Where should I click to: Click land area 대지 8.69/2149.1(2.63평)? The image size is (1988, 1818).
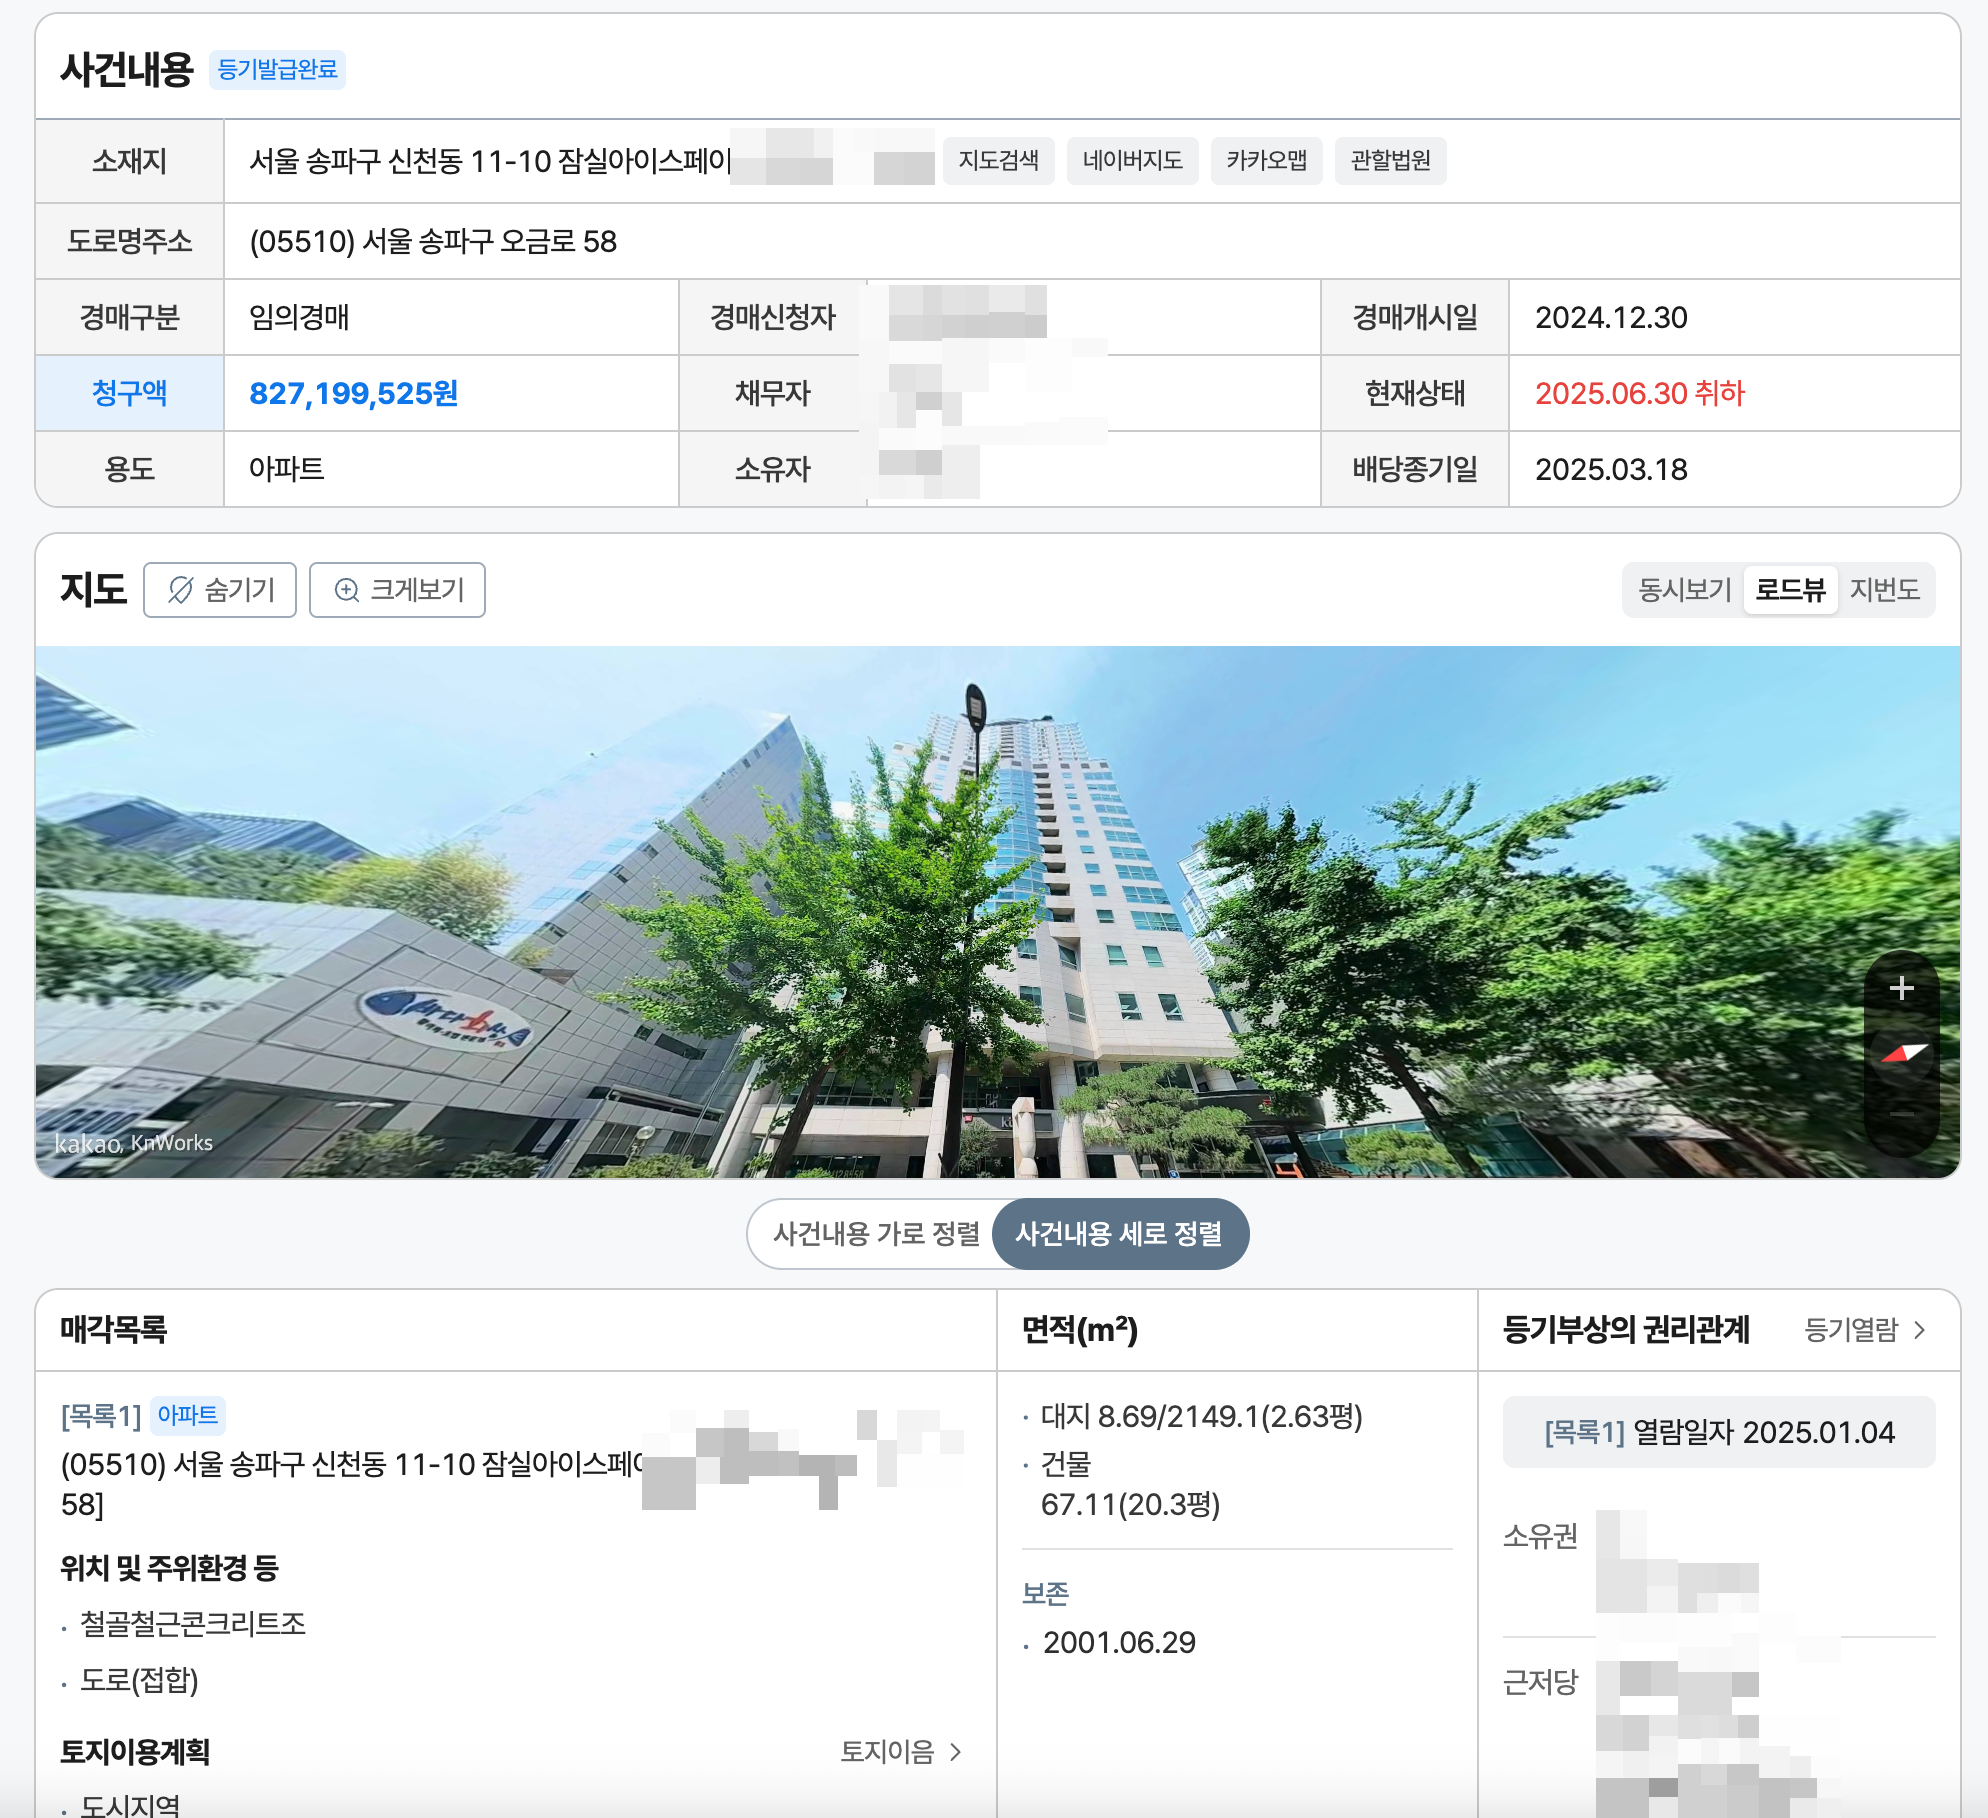1201,1416
